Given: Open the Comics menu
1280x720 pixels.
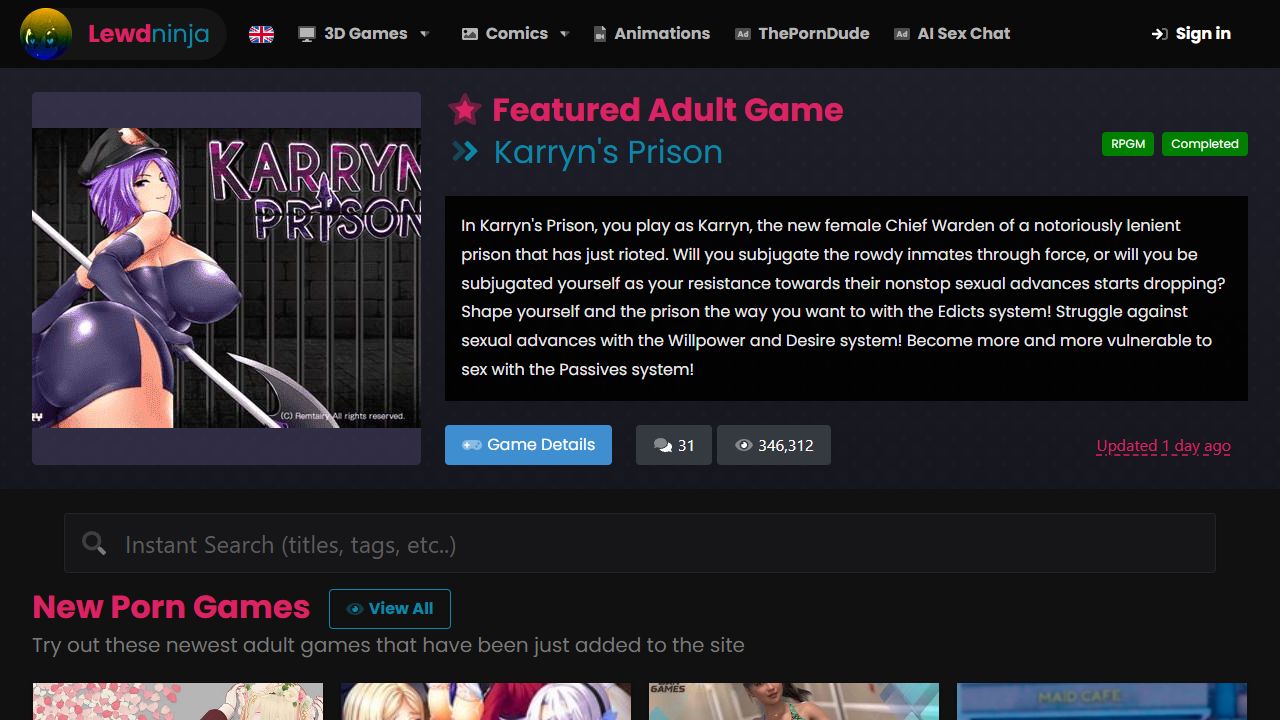Looking at the screenshot, I should point(516,33).
